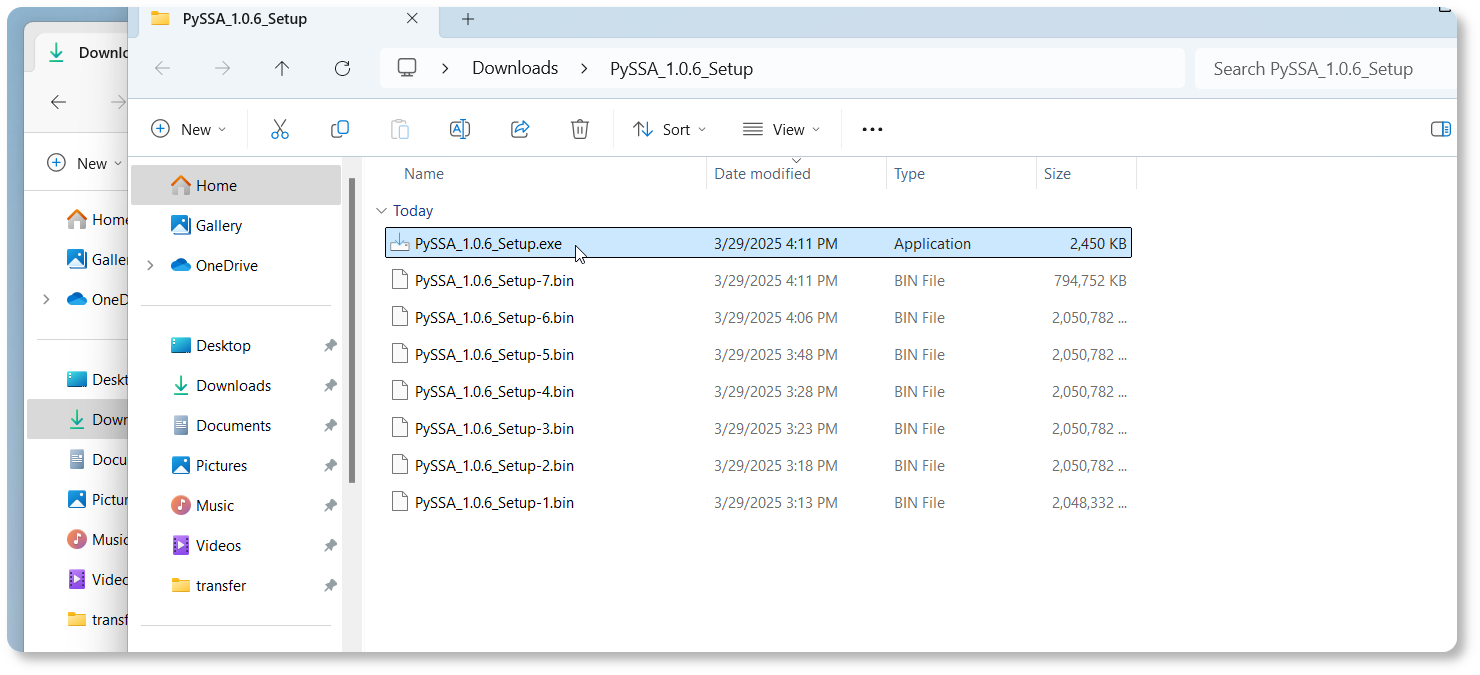The width and height of the screenshot is (1480, 675).
Task: Click the PySSA_1.0.6_Setup.exe application icon
Action: (400, 243)
